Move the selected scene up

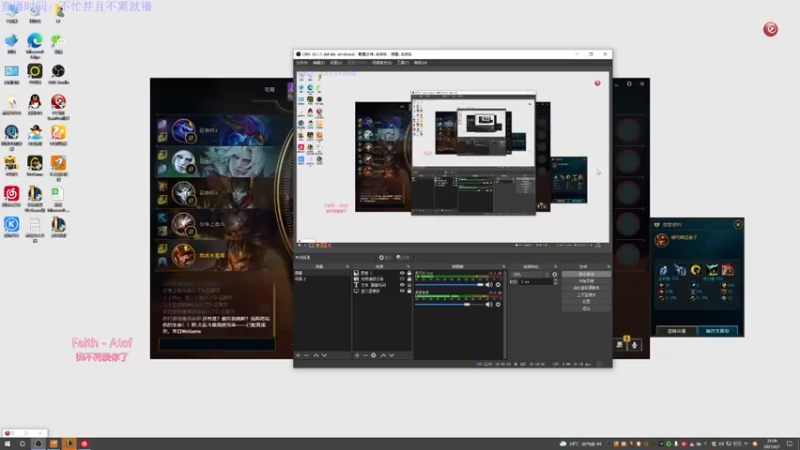(x=316, y=355)
